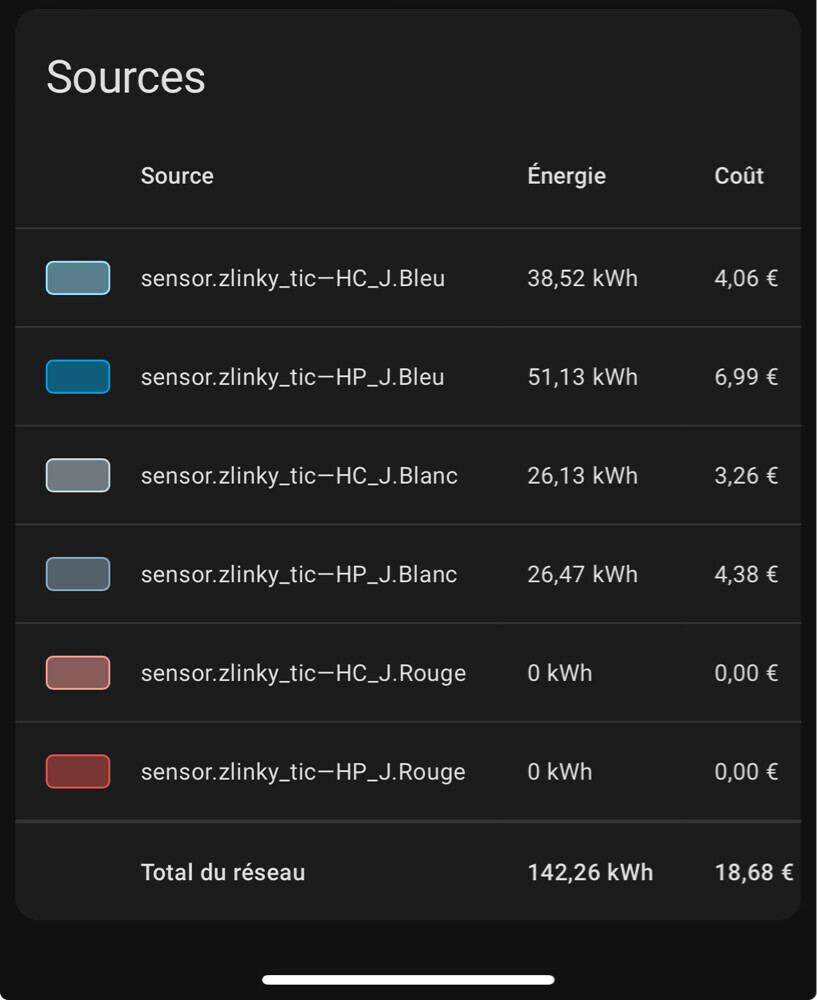Select the HP_J.Bleu color indicator
The image size is (817, 1000).
(77, 376)
